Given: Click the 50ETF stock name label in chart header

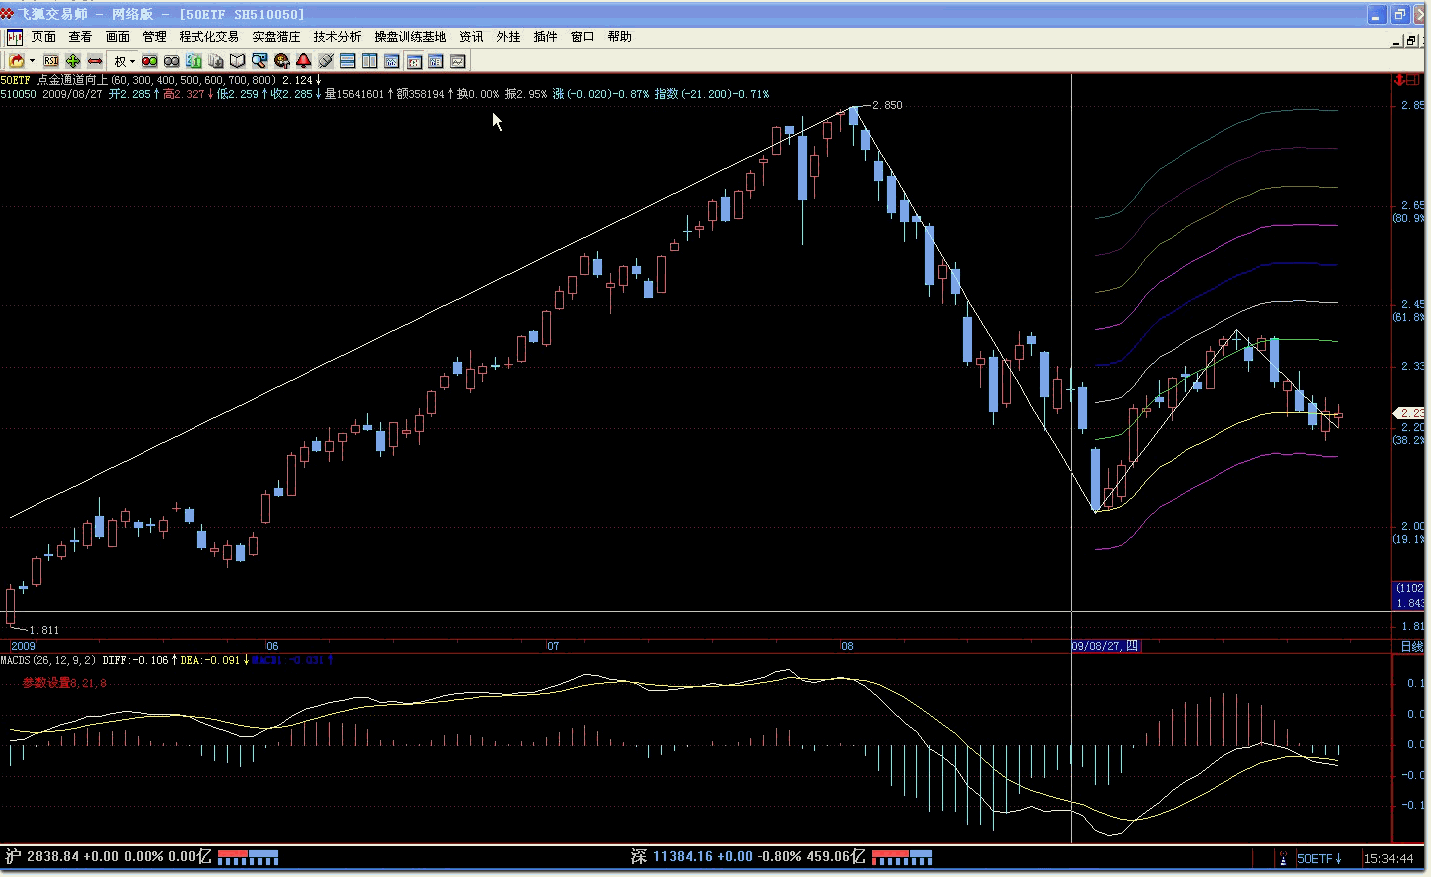Looking at the screenshot, I should (x=15, y=80).
